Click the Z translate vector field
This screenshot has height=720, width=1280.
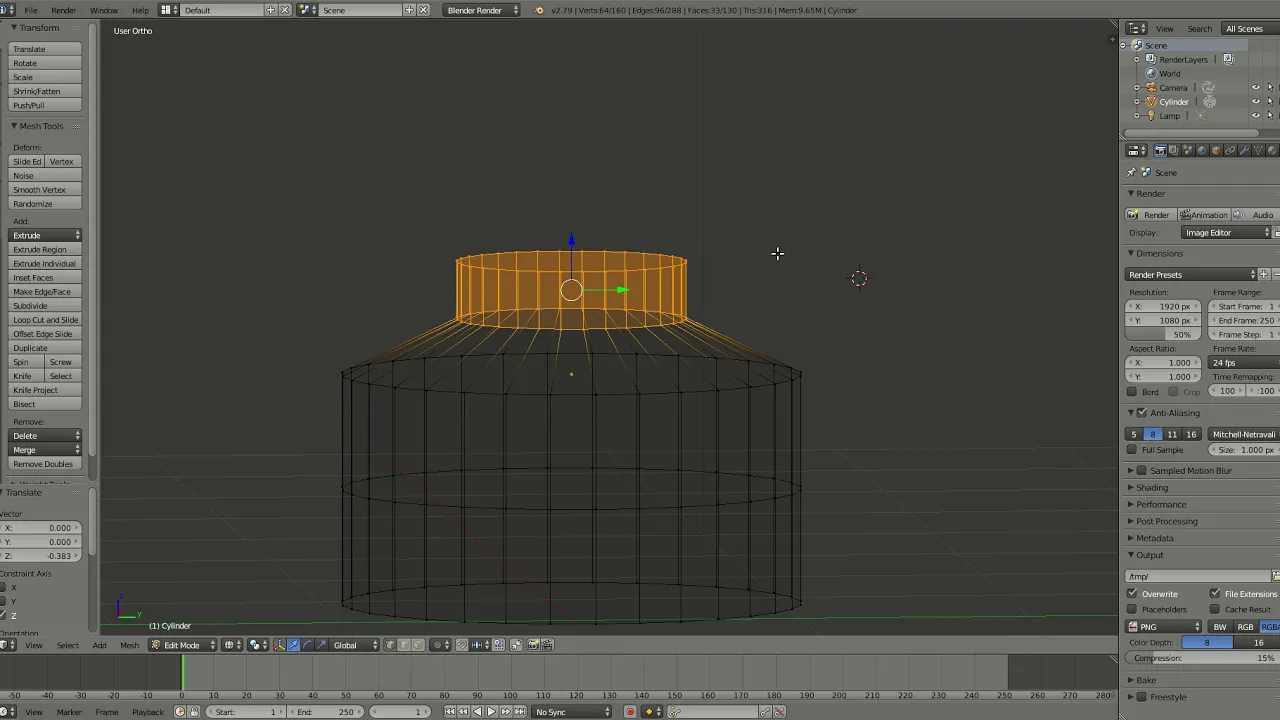point(41,556)
